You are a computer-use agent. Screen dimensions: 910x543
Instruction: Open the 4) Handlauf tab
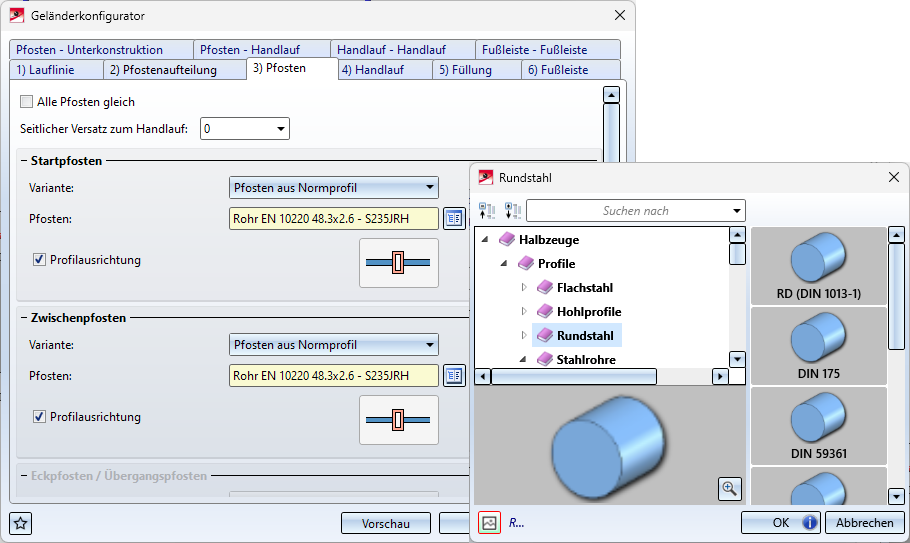[x=385, y=70]
